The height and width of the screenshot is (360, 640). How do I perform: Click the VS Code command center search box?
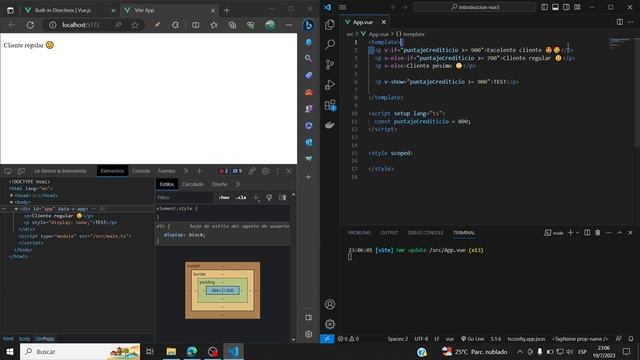click(474, 7)
